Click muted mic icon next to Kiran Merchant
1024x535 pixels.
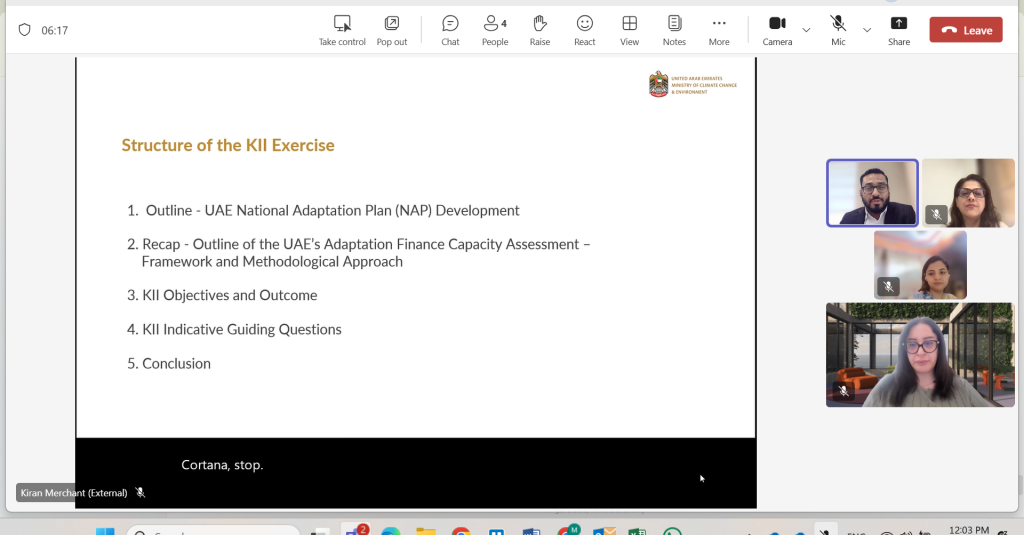[140, 493]
